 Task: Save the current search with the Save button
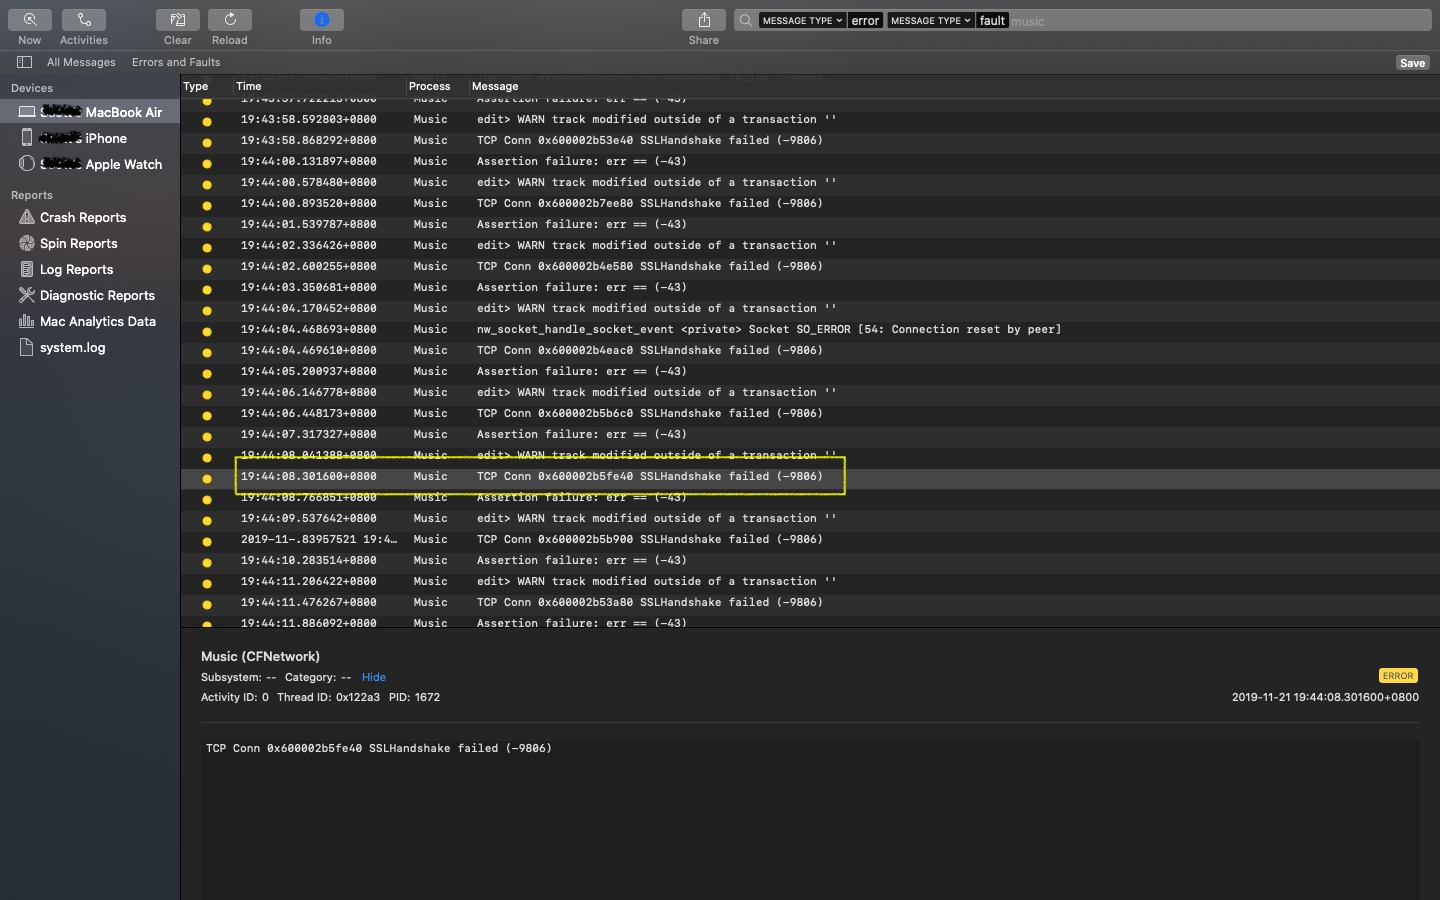point(1412,63)
